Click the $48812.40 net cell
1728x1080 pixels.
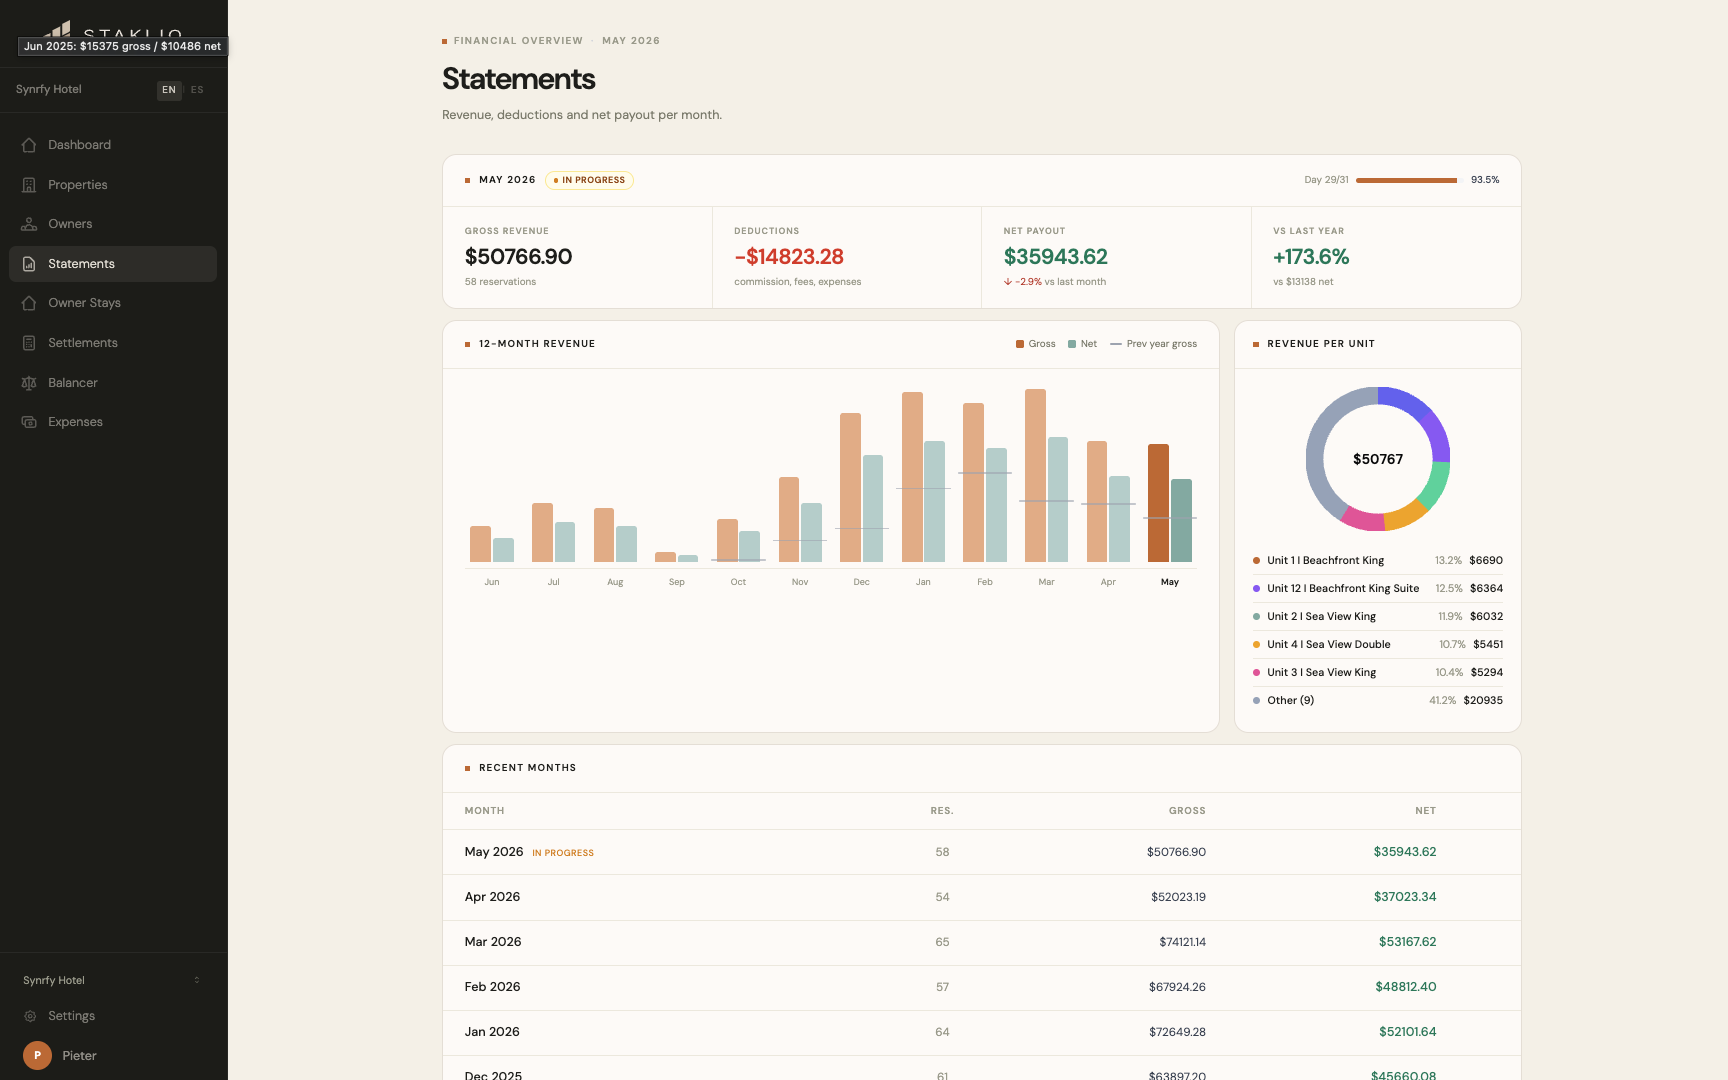coord(1405,987)
